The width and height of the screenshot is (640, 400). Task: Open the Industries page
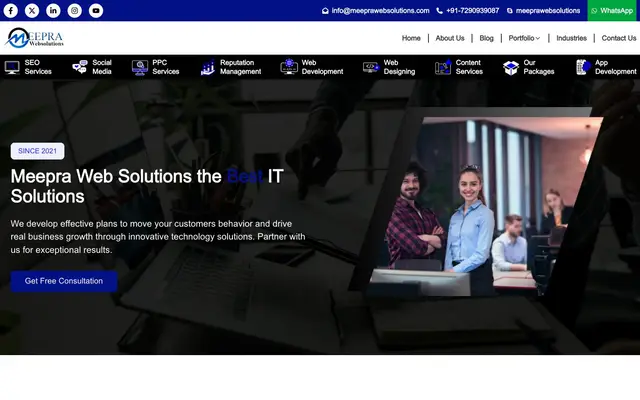571,38
